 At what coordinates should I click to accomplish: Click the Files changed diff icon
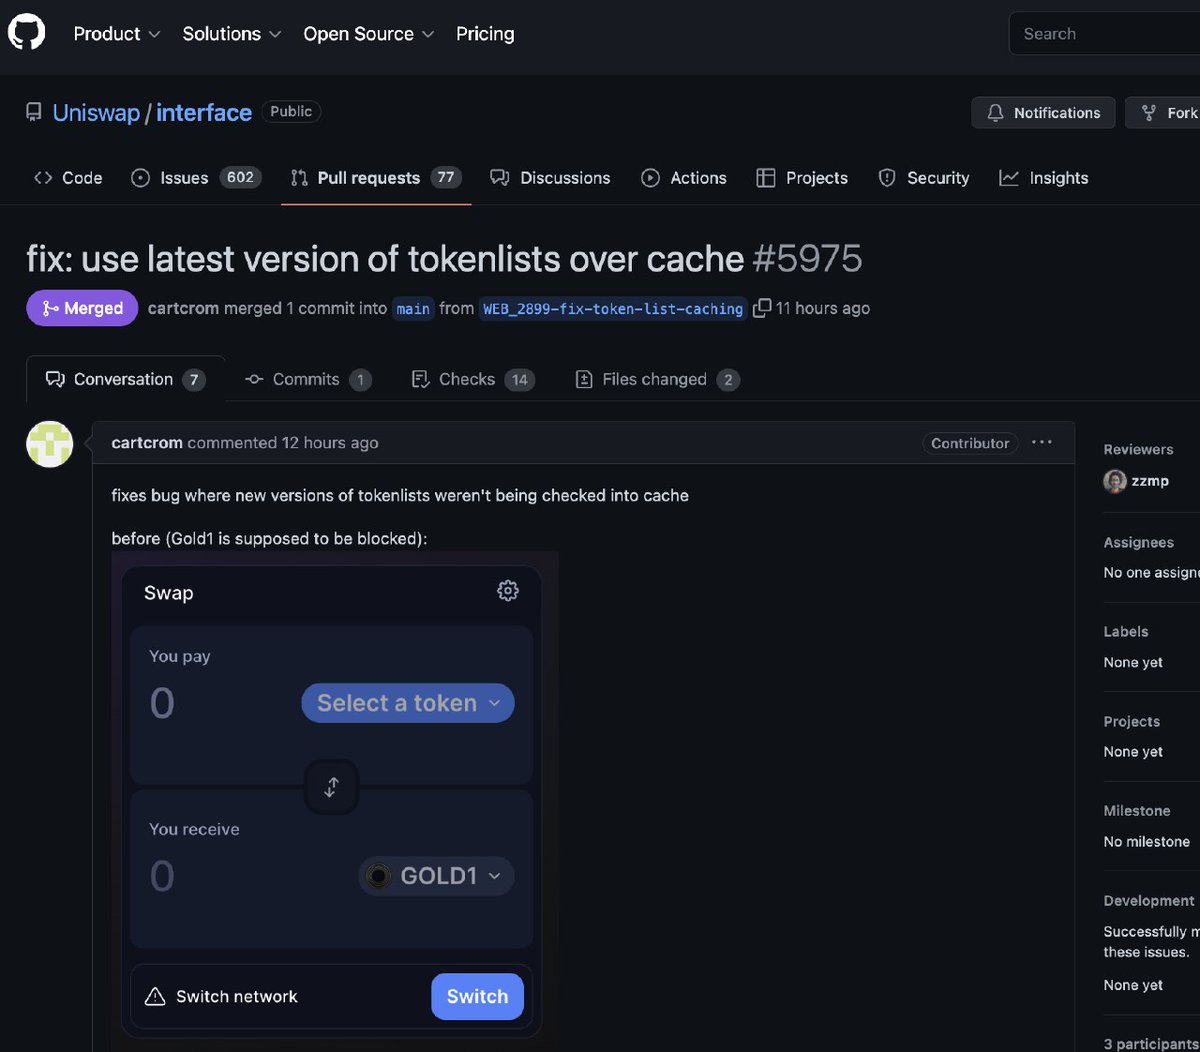tap(584, 379)
